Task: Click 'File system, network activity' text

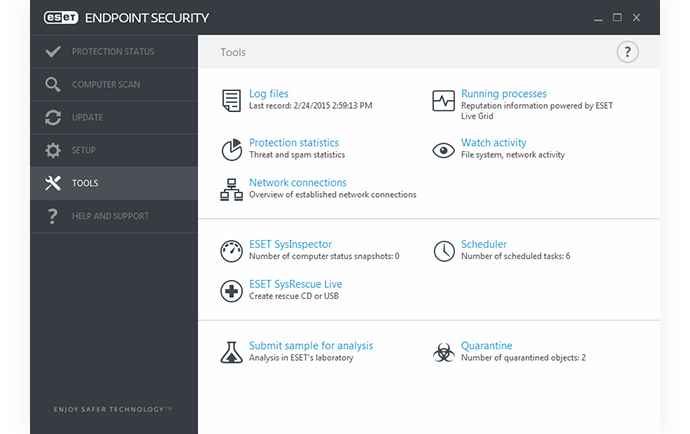Action: pos(513,155)
